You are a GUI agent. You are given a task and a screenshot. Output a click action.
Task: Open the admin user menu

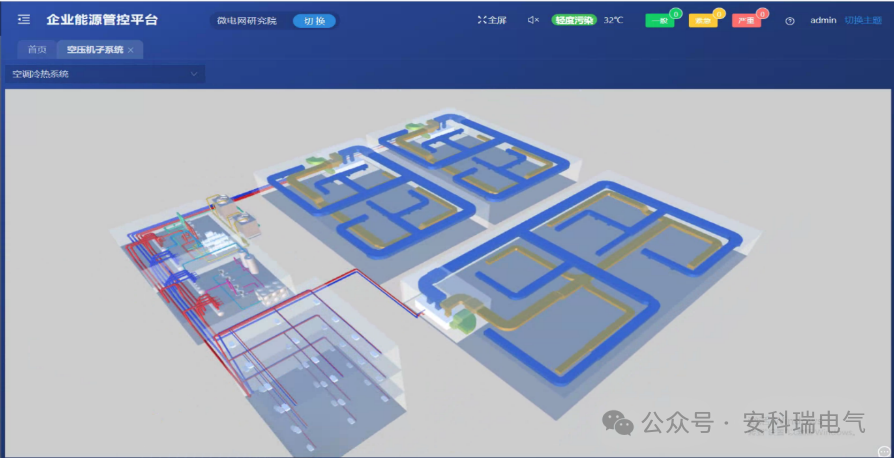pyautogui.click(x=823, y=20)
